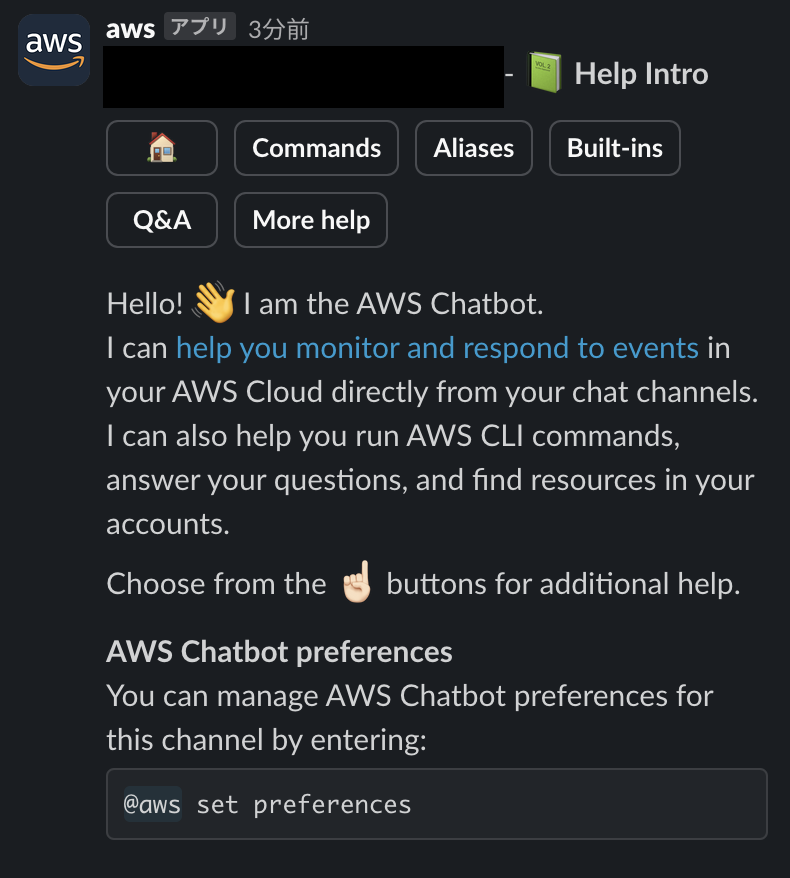Follow the monitor and respond to events link
The height and width of the screenshot is (878, 790).
pyautogui.click(x=436, y=347)
